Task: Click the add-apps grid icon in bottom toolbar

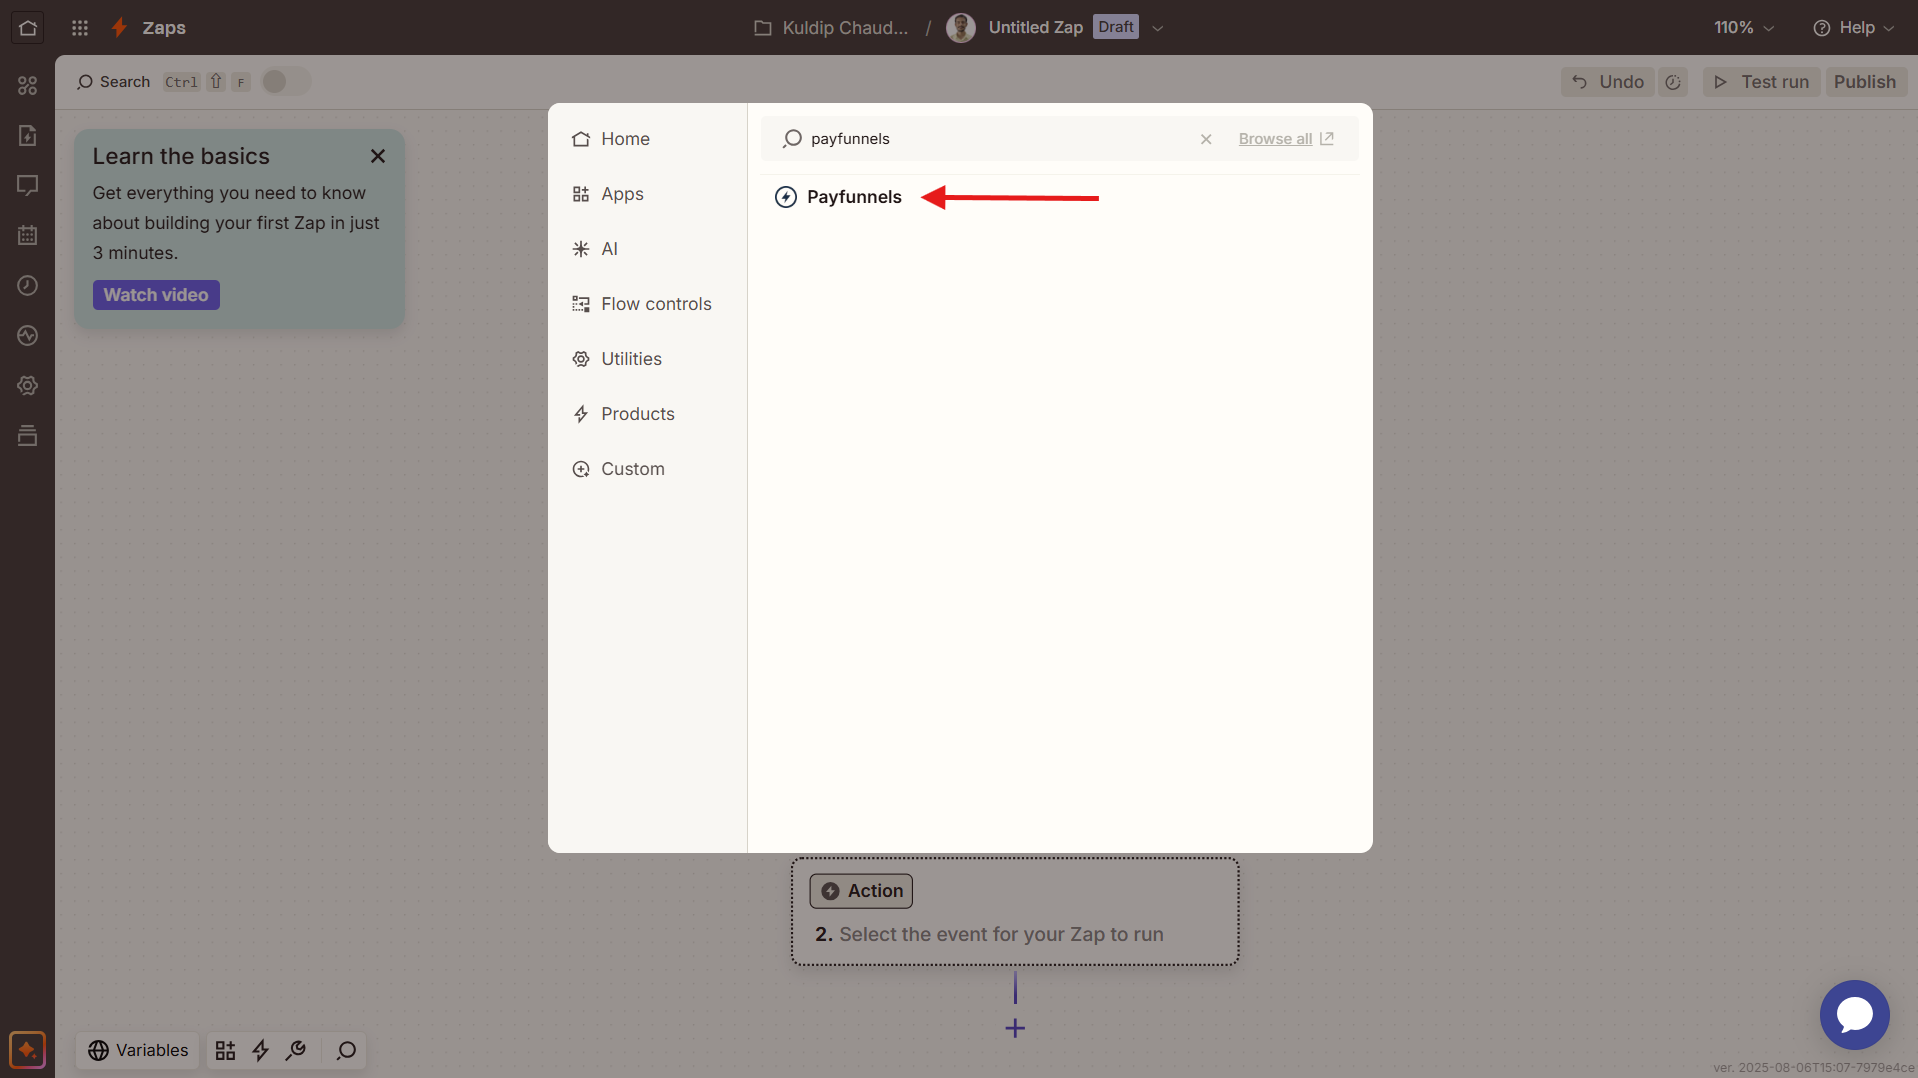Action: (225, 1050)
